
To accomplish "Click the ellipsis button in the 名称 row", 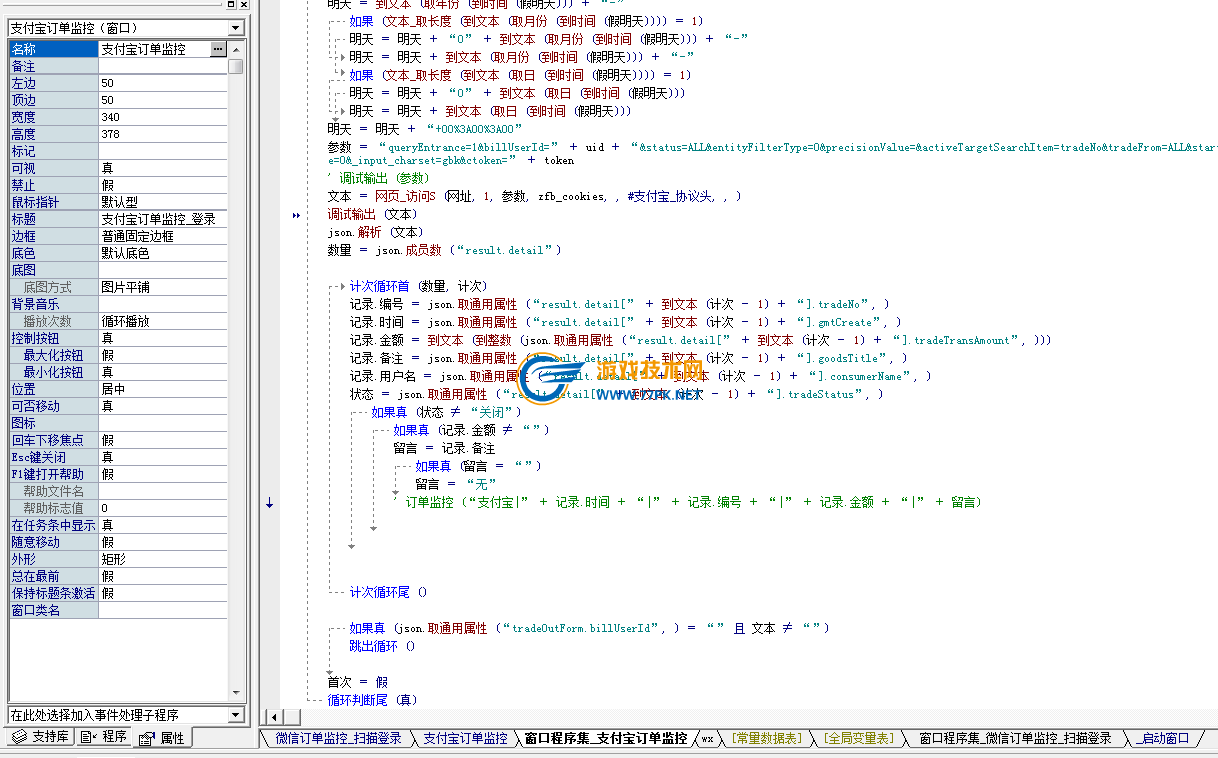I will [218, 49].
